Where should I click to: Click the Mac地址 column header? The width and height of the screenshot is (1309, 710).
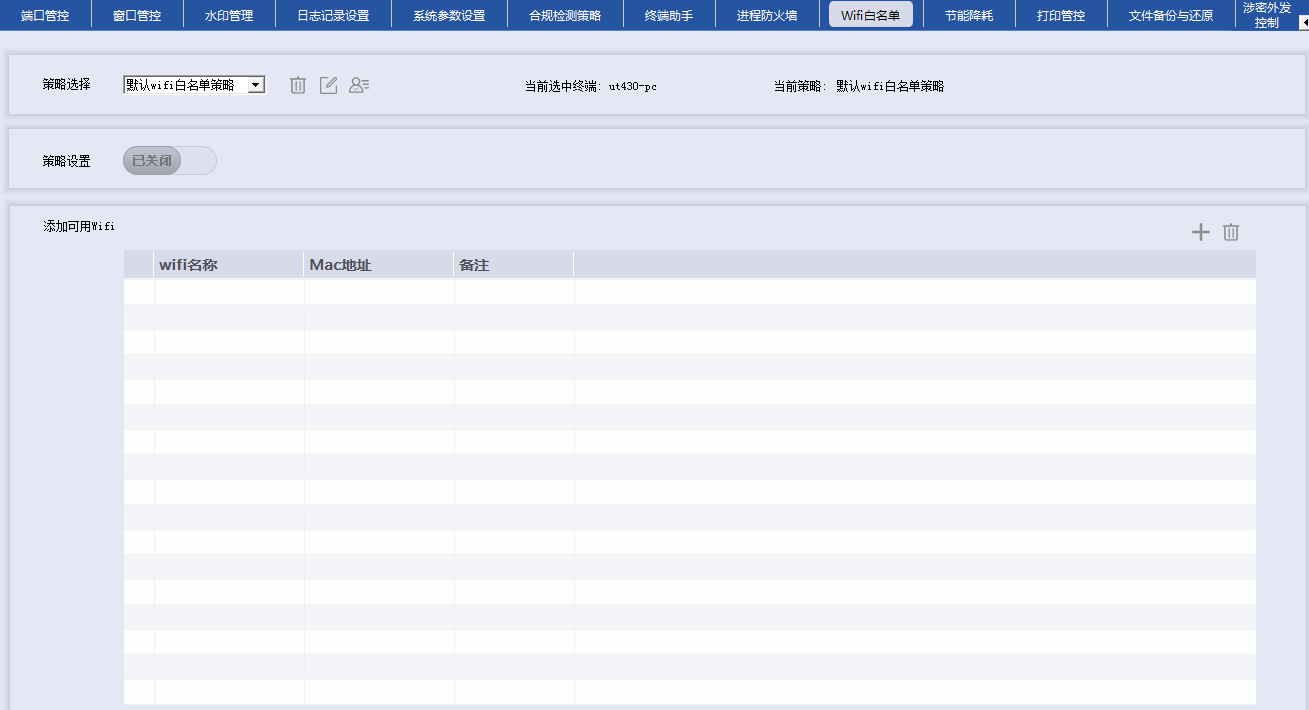pos(379,265)
